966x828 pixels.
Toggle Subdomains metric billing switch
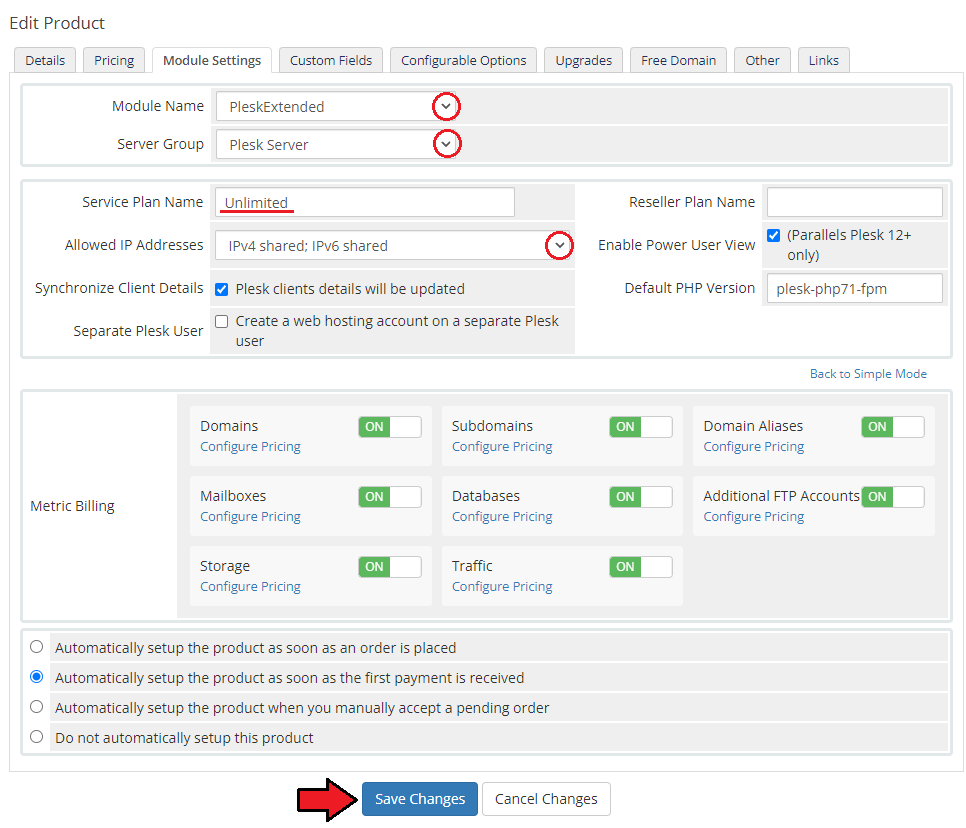coord(641,427)
